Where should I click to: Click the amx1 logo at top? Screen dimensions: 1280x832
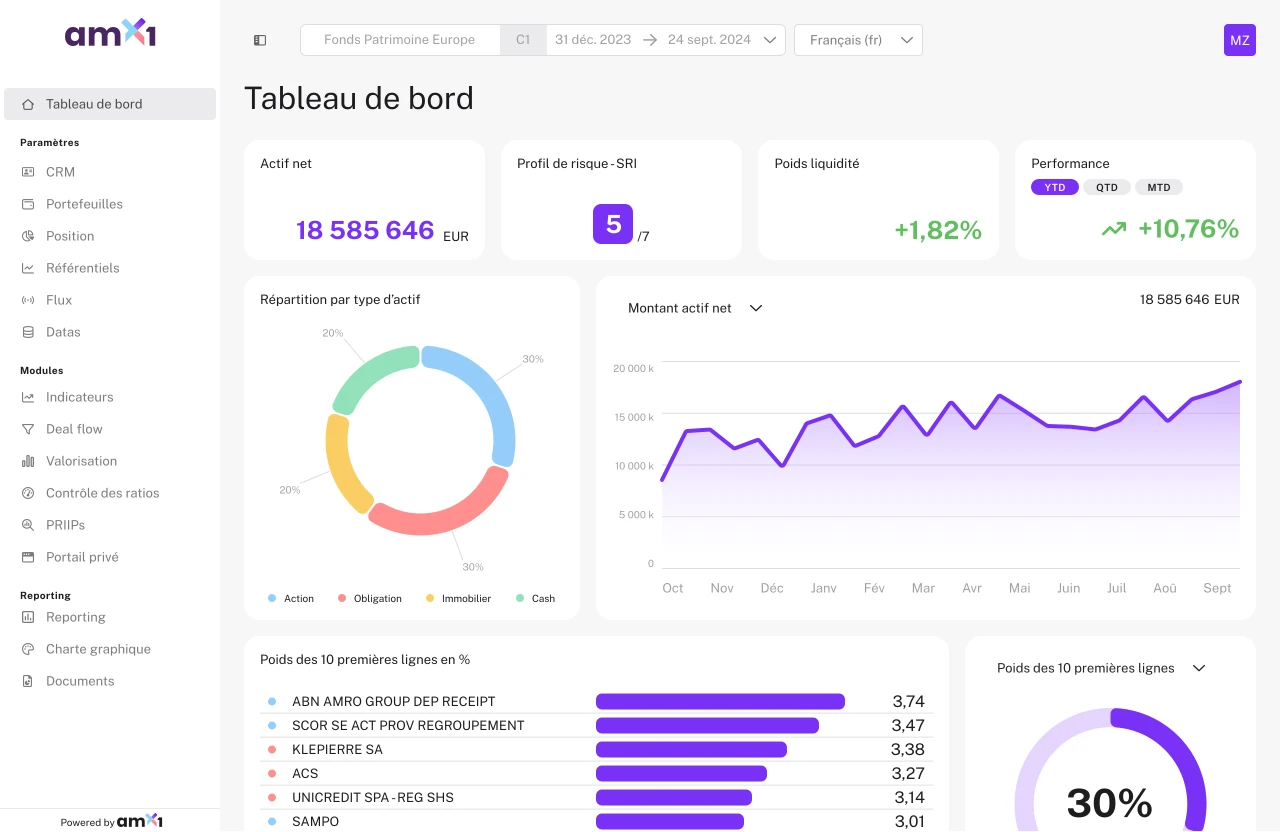click(110, 35)
